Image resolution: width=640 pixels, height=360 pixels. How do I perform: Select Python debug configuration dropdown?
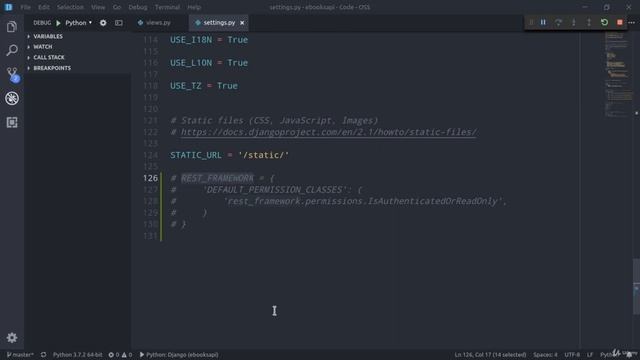click(x=78, y=23)
